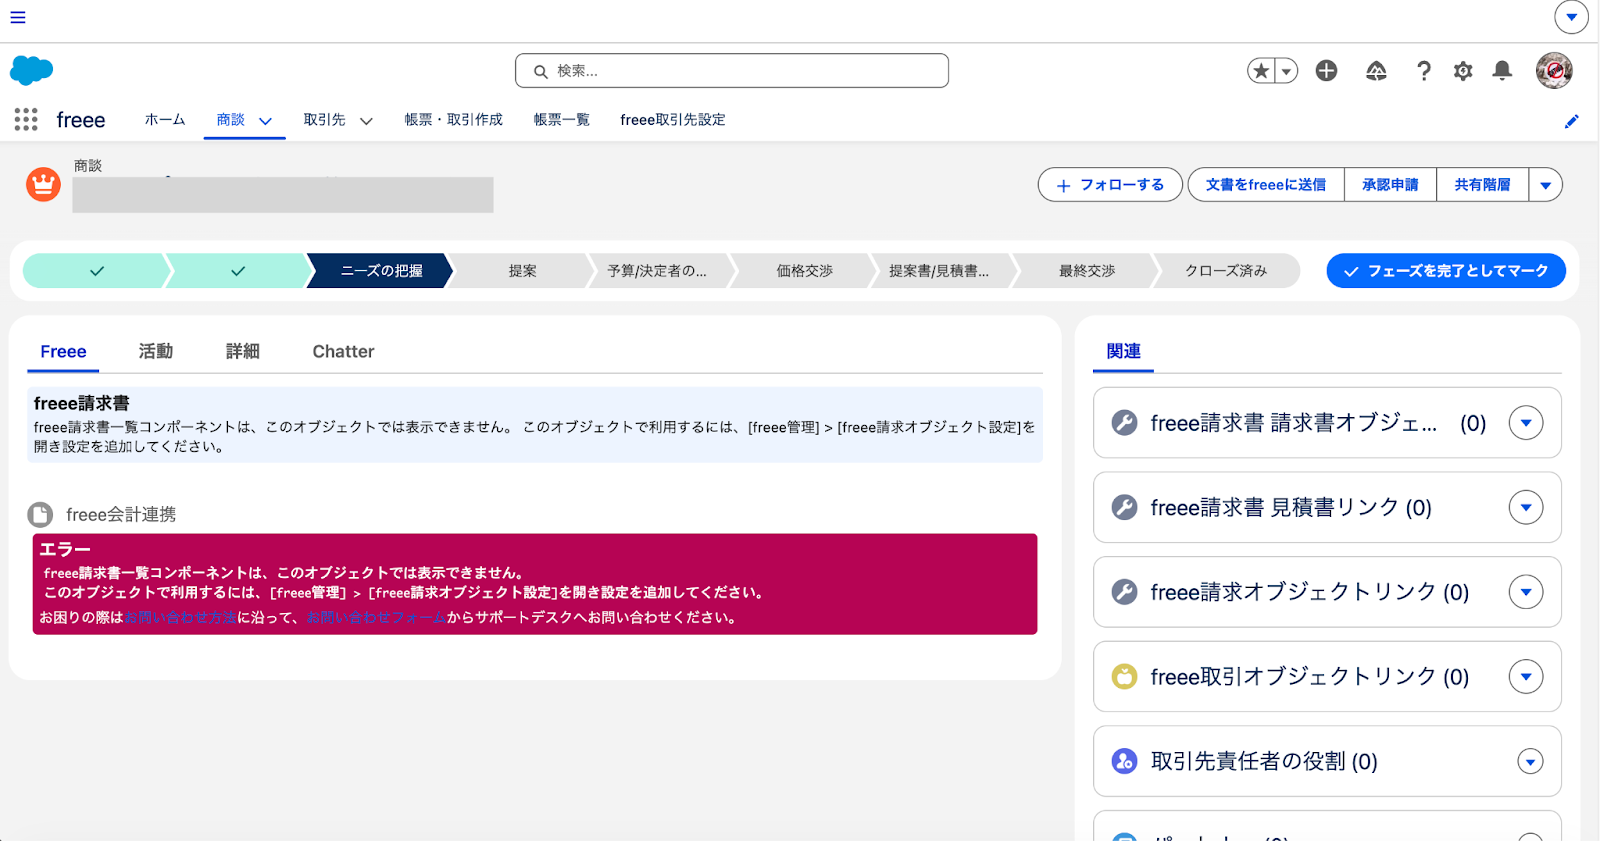Click the orange crown opportunity icon
This screenshot has height=841, width=1600.
43,184
